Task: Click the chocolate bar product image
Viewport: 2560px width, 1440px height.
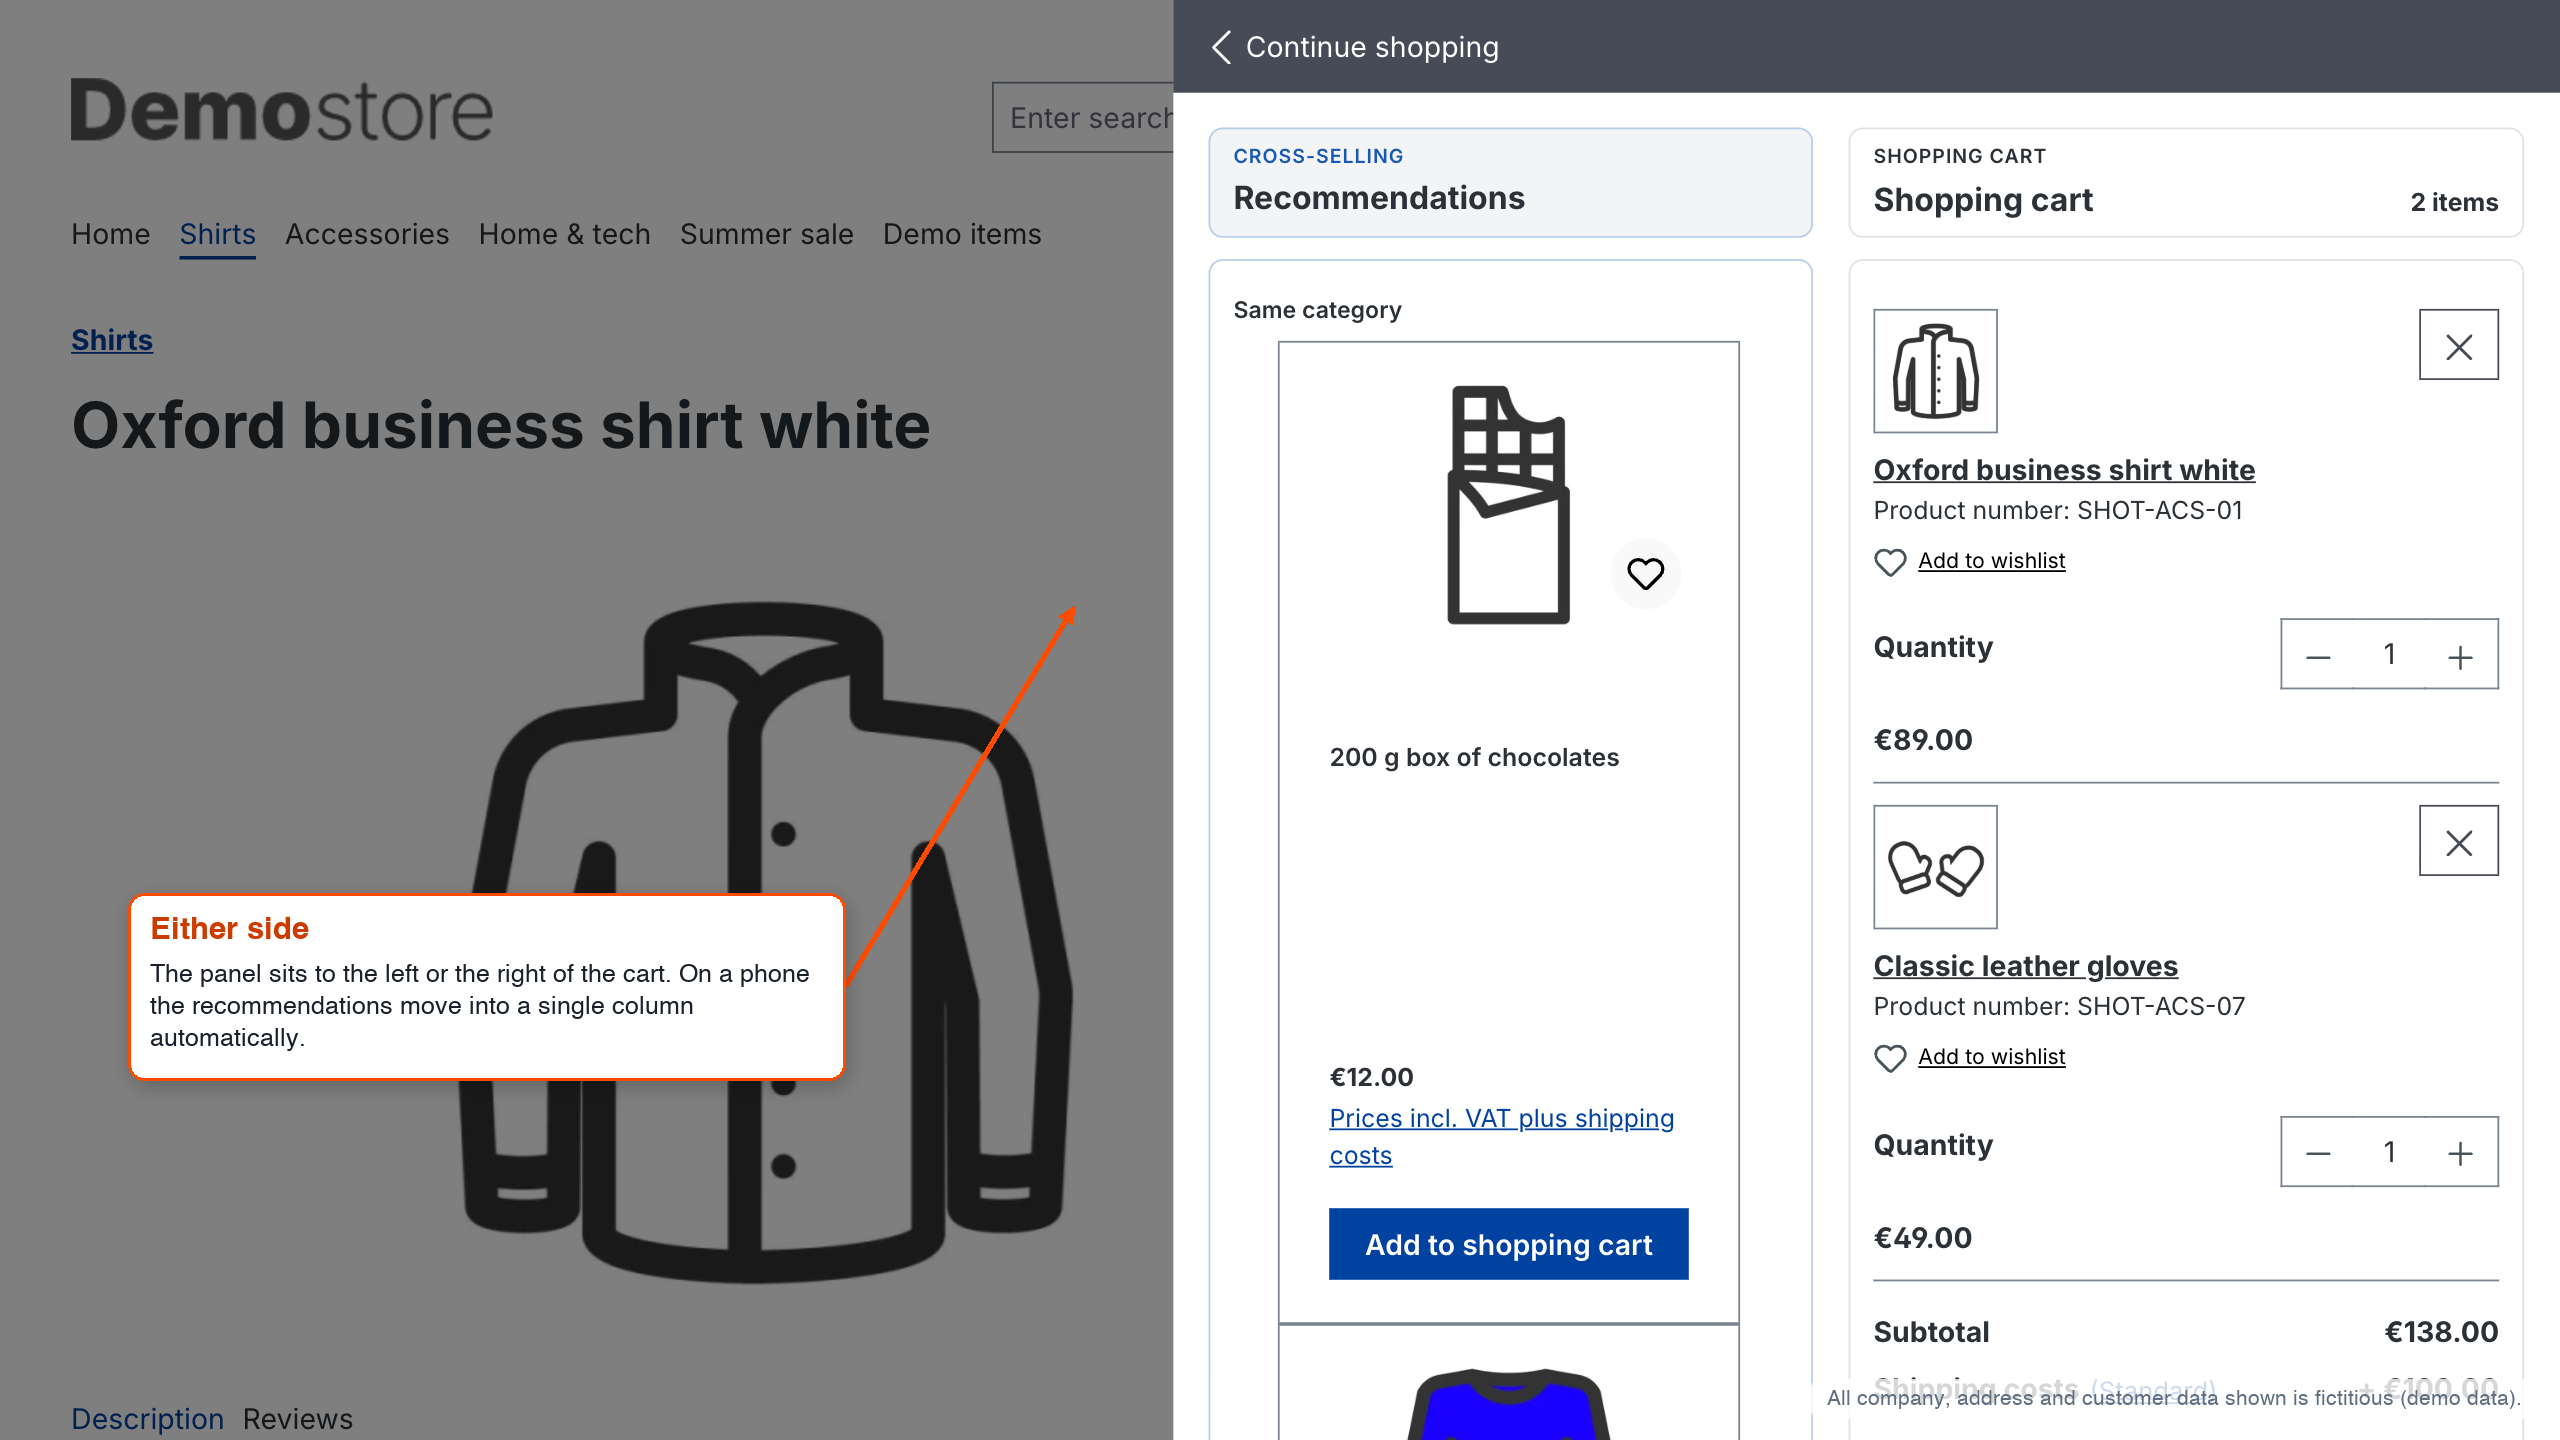Action: pyautogui.click(x=1508, y=505)
